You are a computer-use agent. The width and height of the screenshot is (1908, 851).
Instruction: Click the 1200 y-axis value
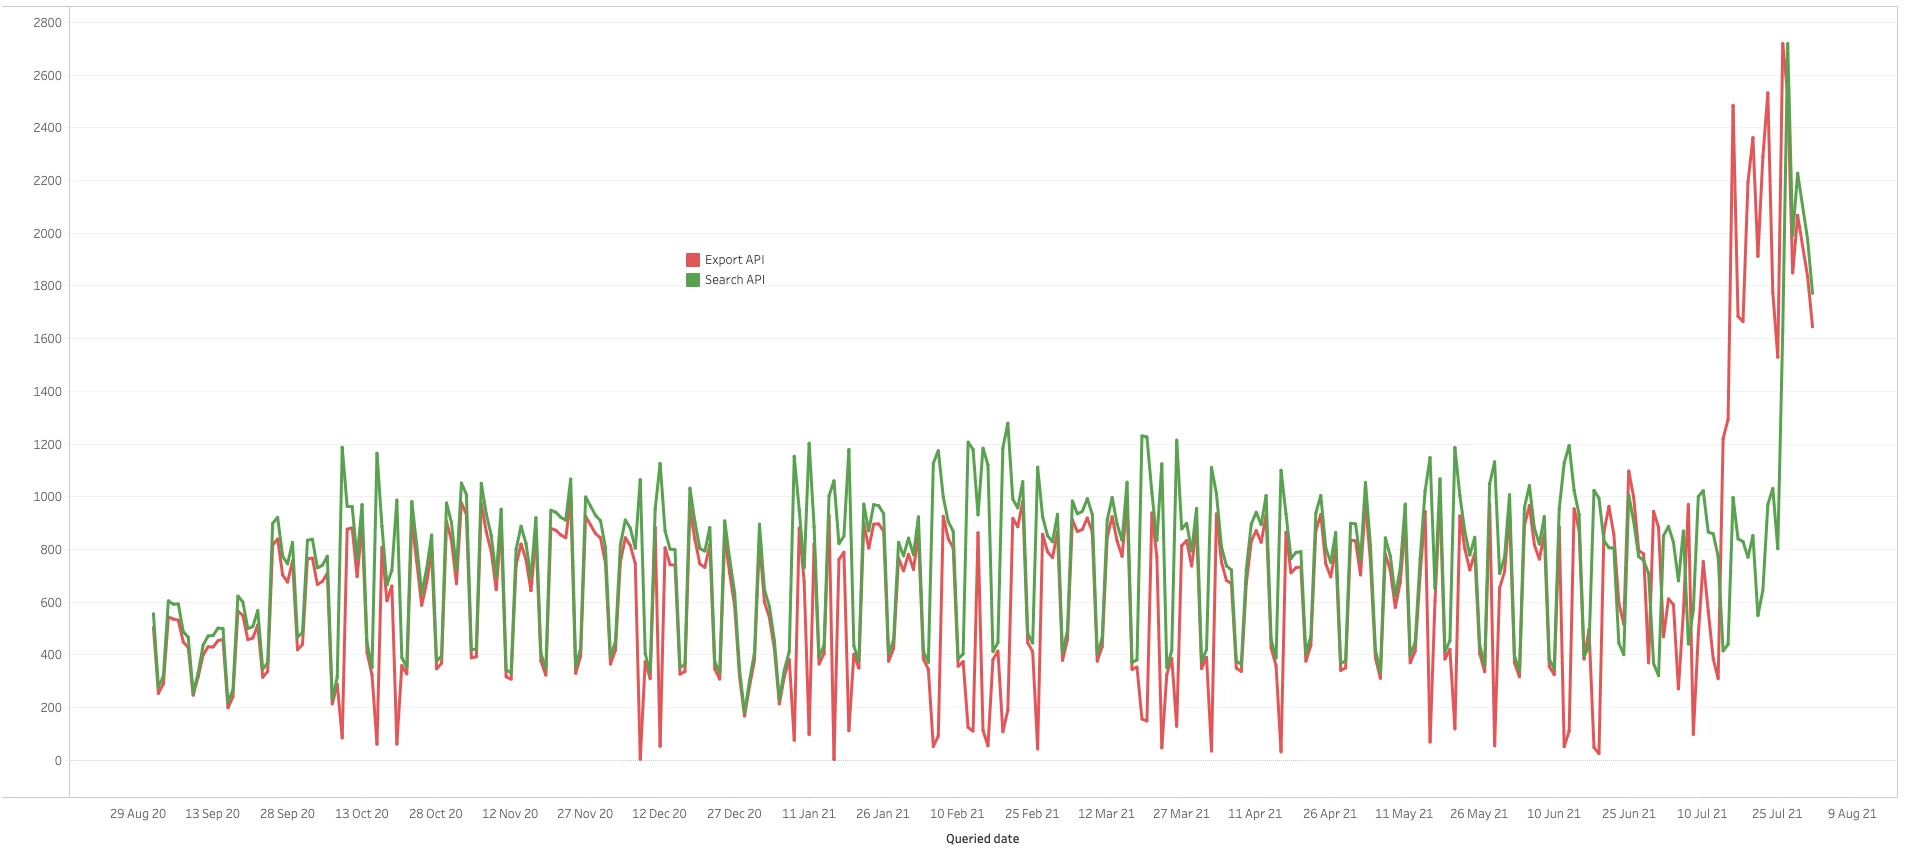pyautogui.click(x=47, y=445)
